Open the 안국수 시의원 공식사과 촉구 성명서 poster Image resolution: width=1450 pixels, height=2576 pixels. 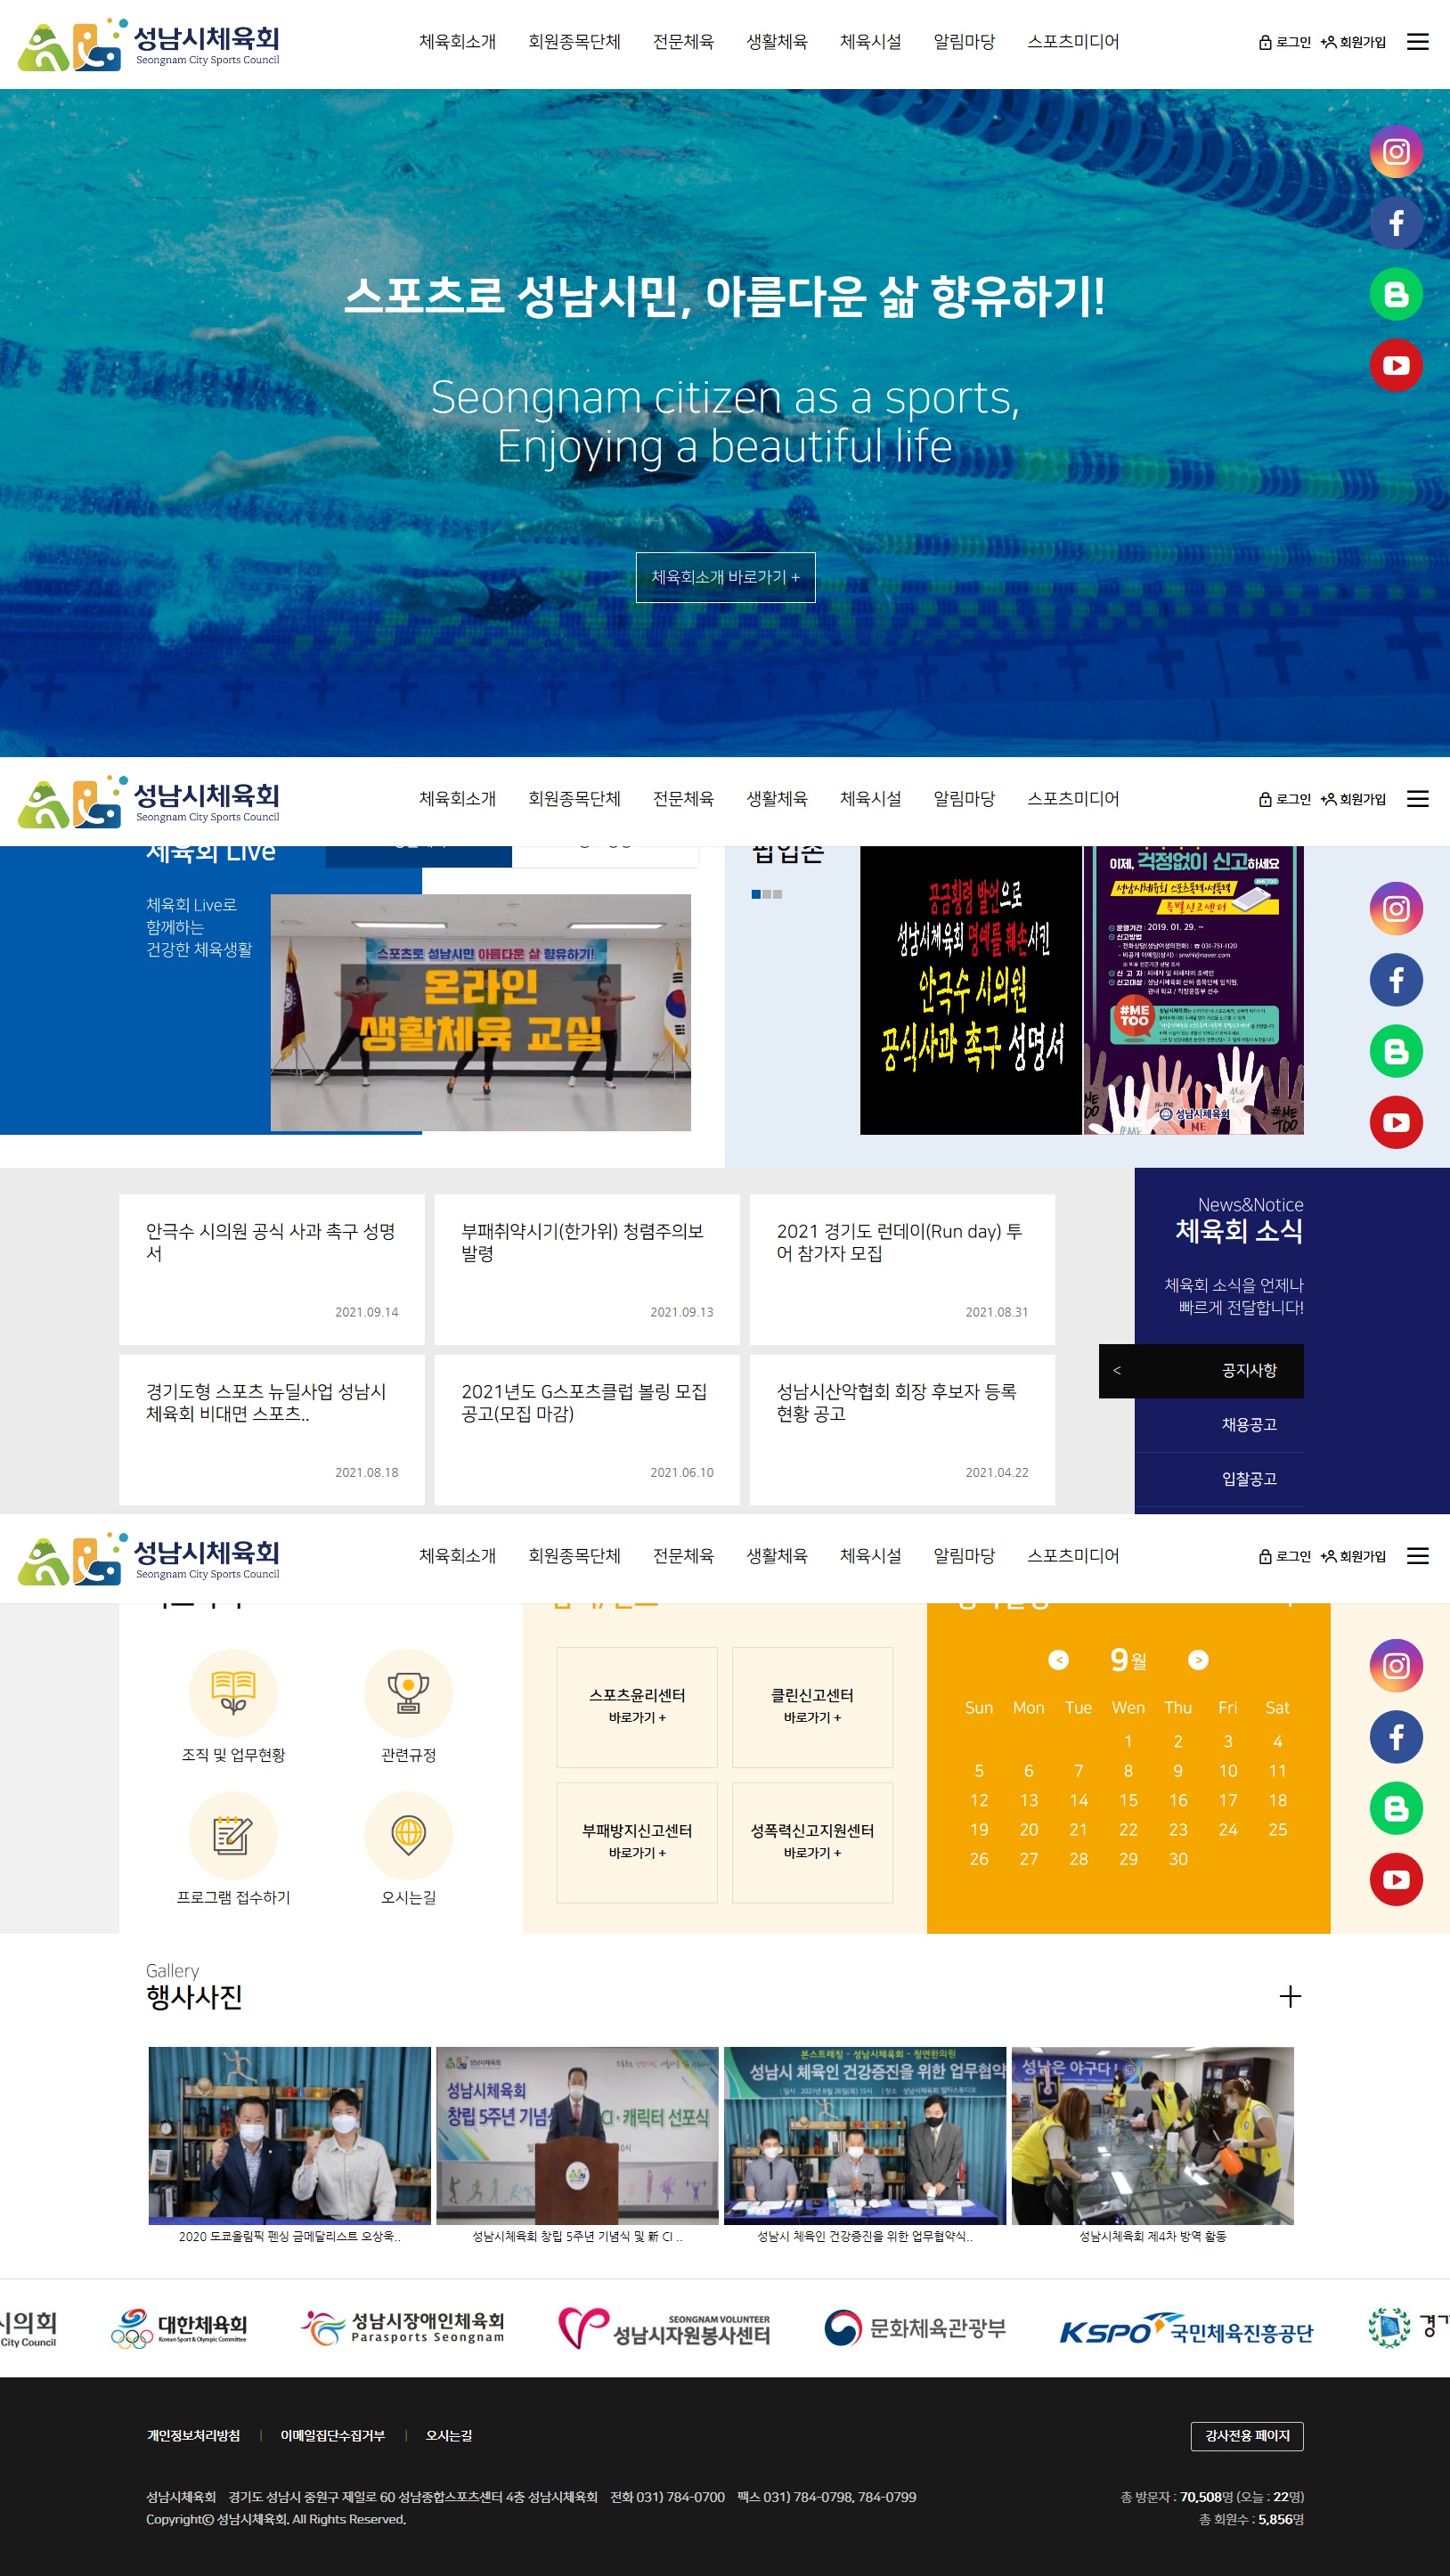(x=970, y=990)
